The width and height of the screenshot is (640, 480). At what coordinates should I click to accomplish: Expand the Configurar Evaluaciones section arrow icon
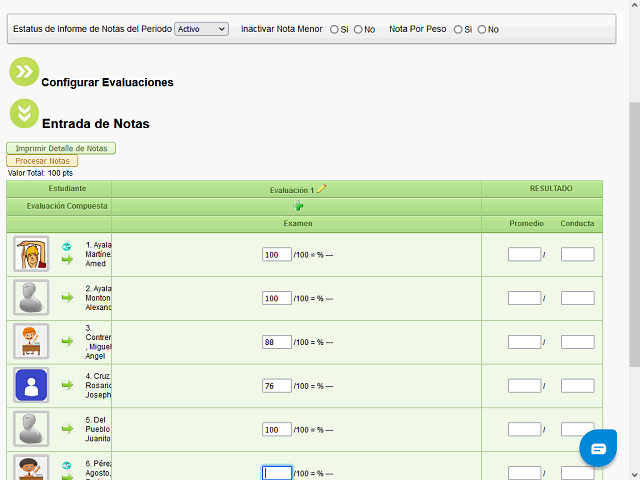pyautogui.click(x=24, y=71)
